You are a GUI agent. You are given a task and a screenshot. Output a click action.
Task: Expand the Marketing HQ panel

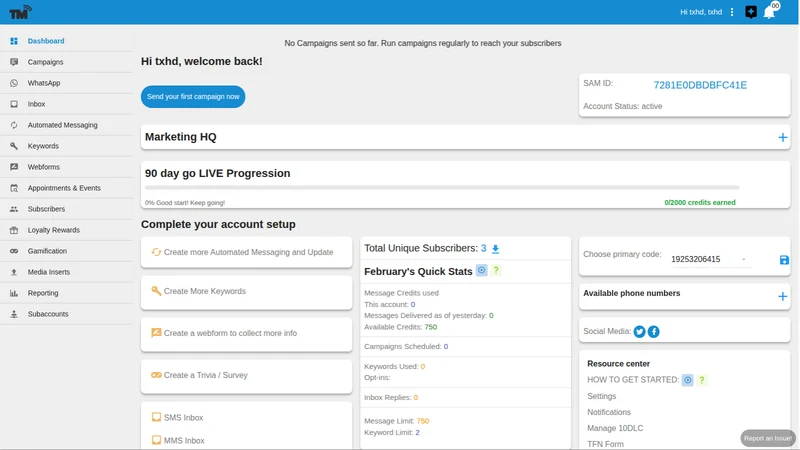coord(782,137)
